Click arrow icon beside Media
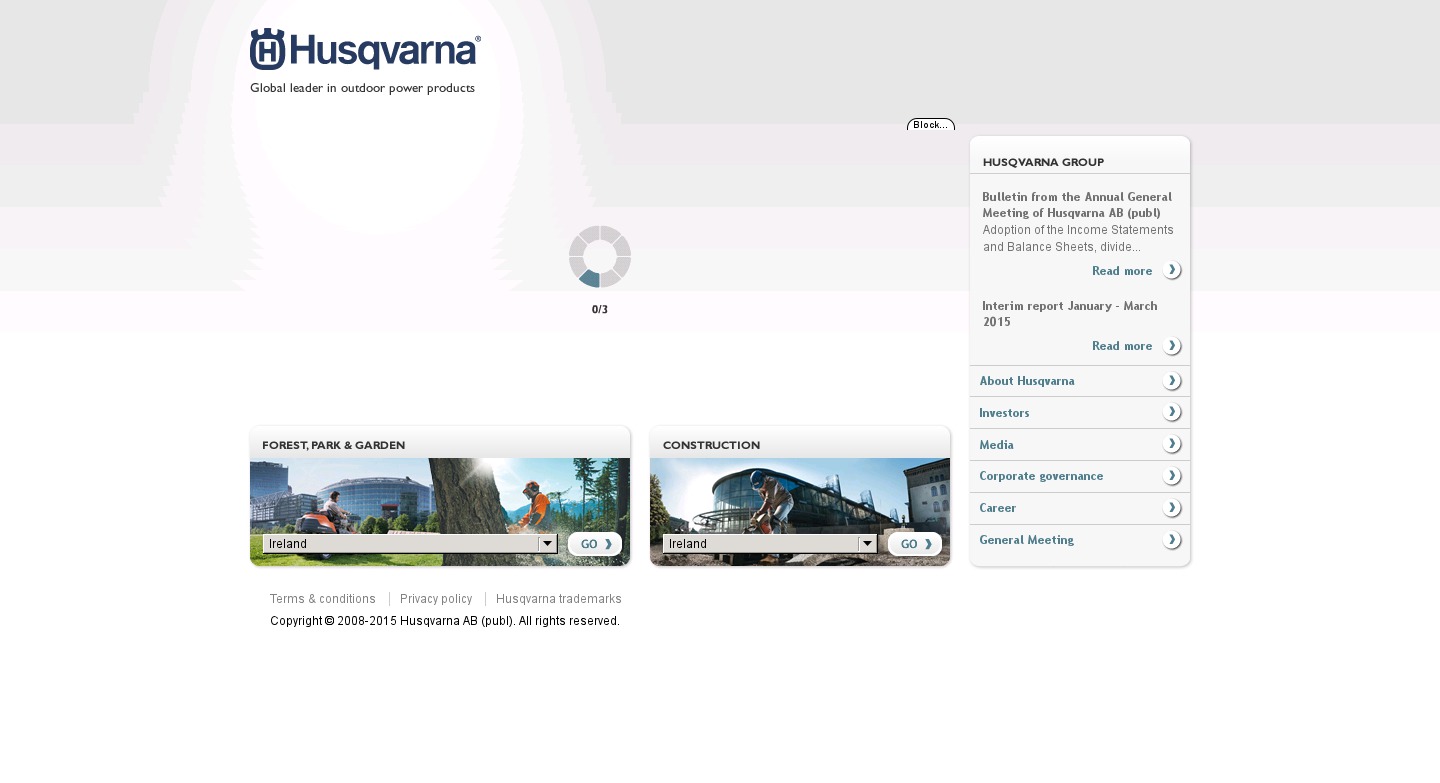Screen dimensions: 1440x783 tap(1172, 445)
